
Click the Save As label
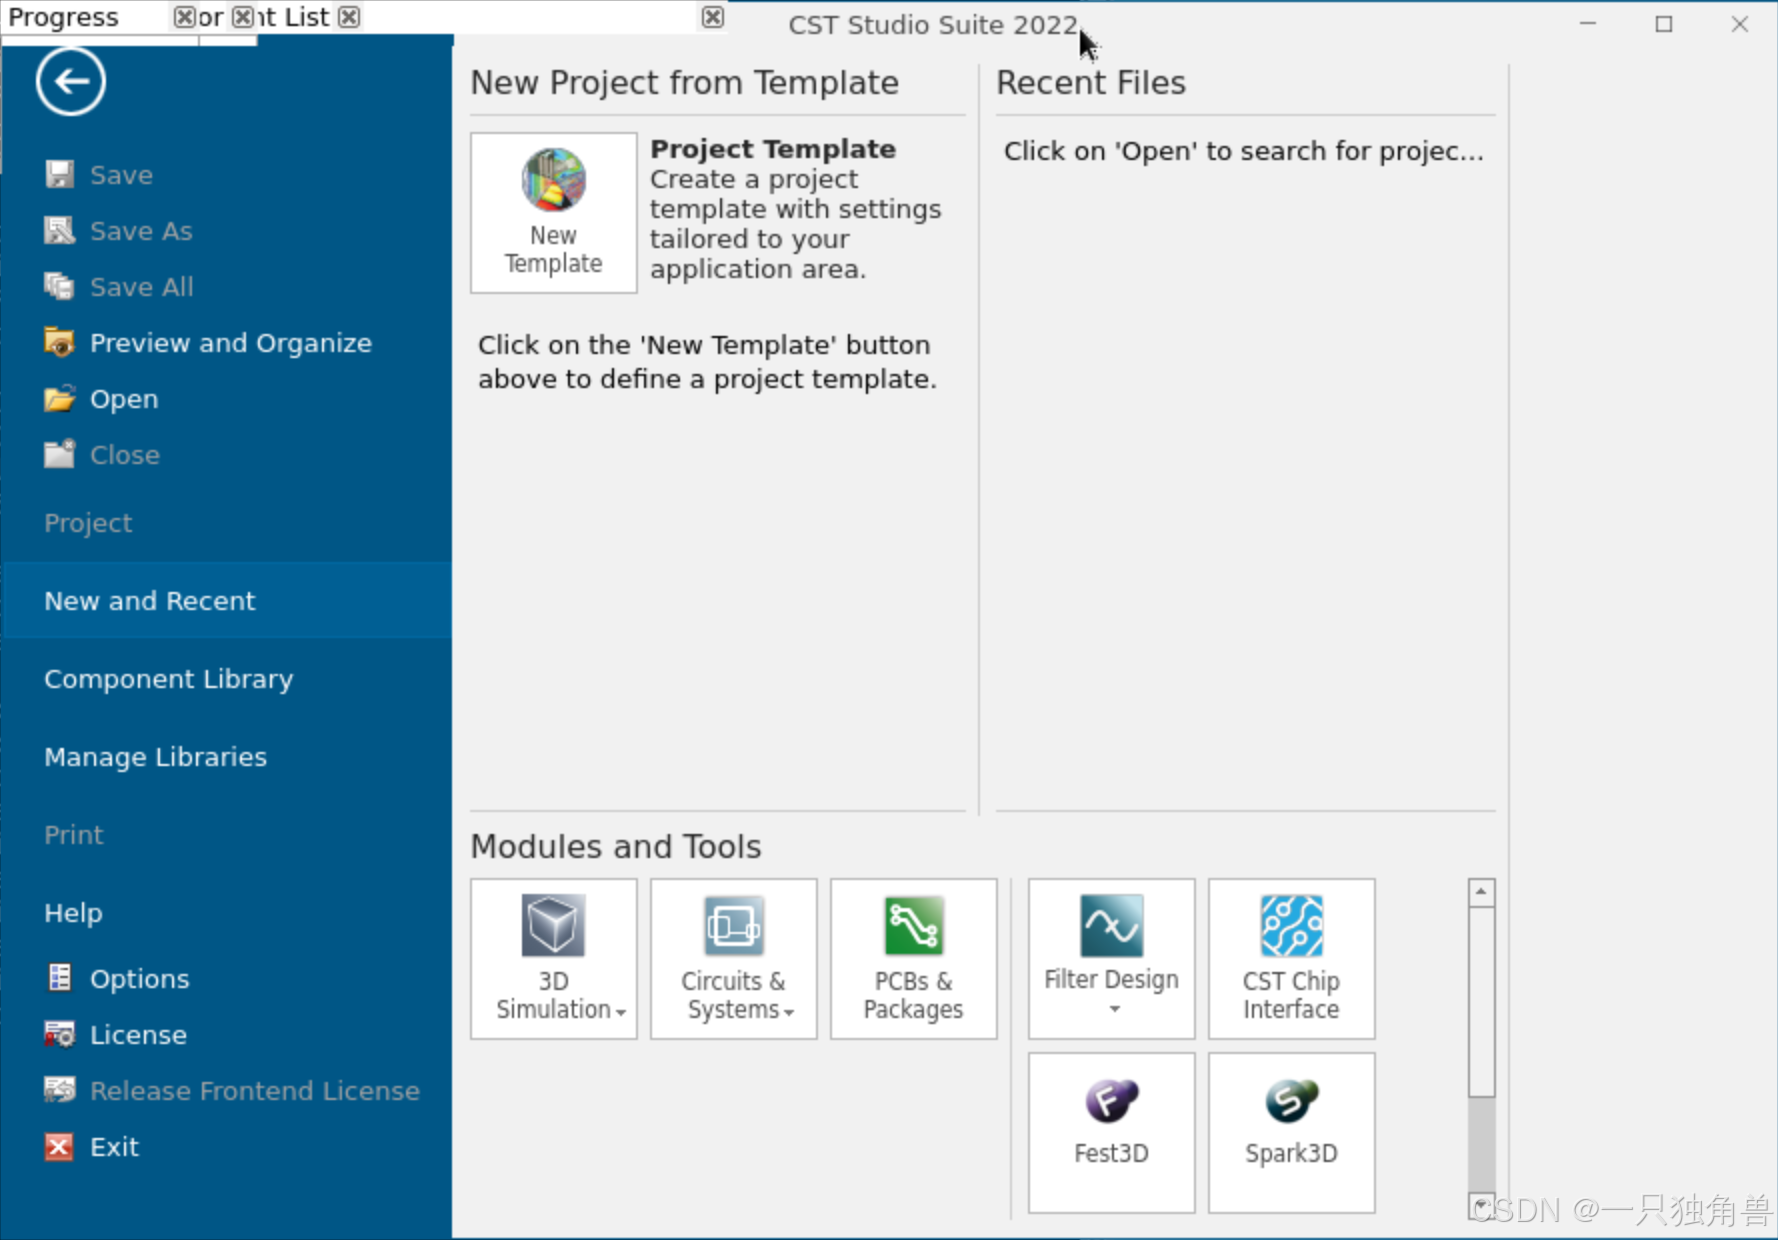coord(141,231)
